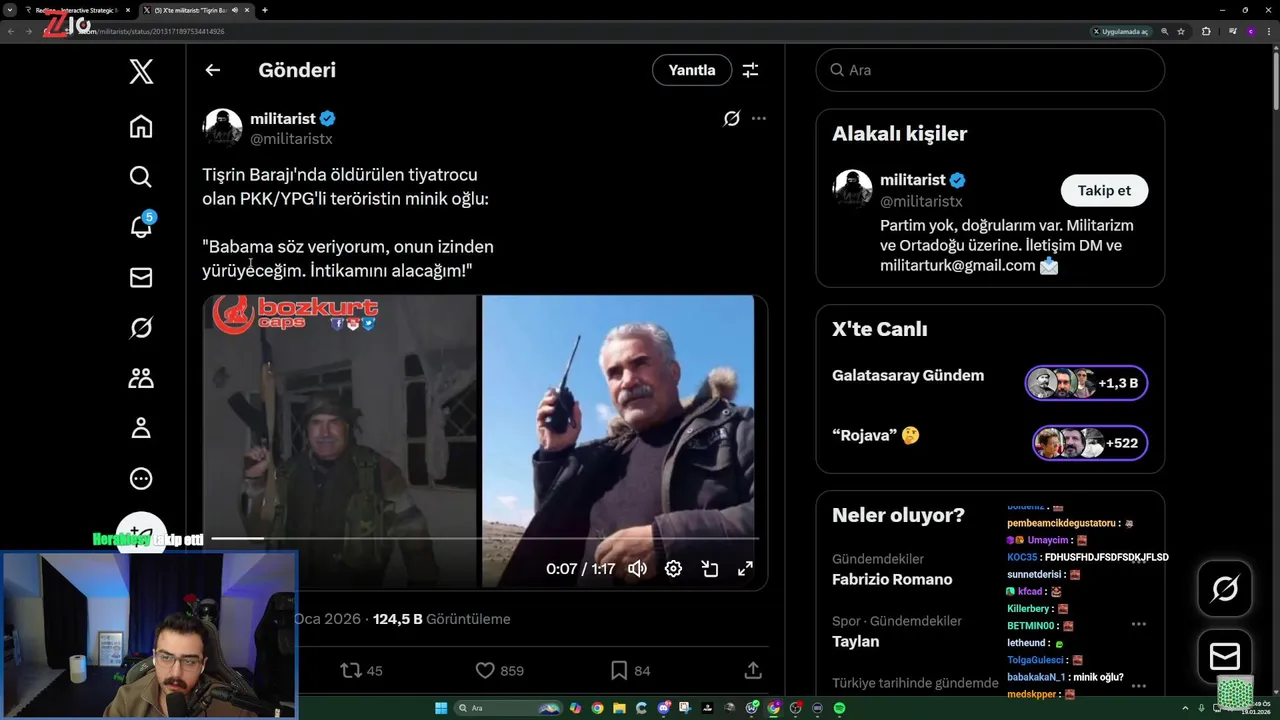Open Communities icon in sidebar
This screenshot has height=720, width=1280.
tap(141, 378)
